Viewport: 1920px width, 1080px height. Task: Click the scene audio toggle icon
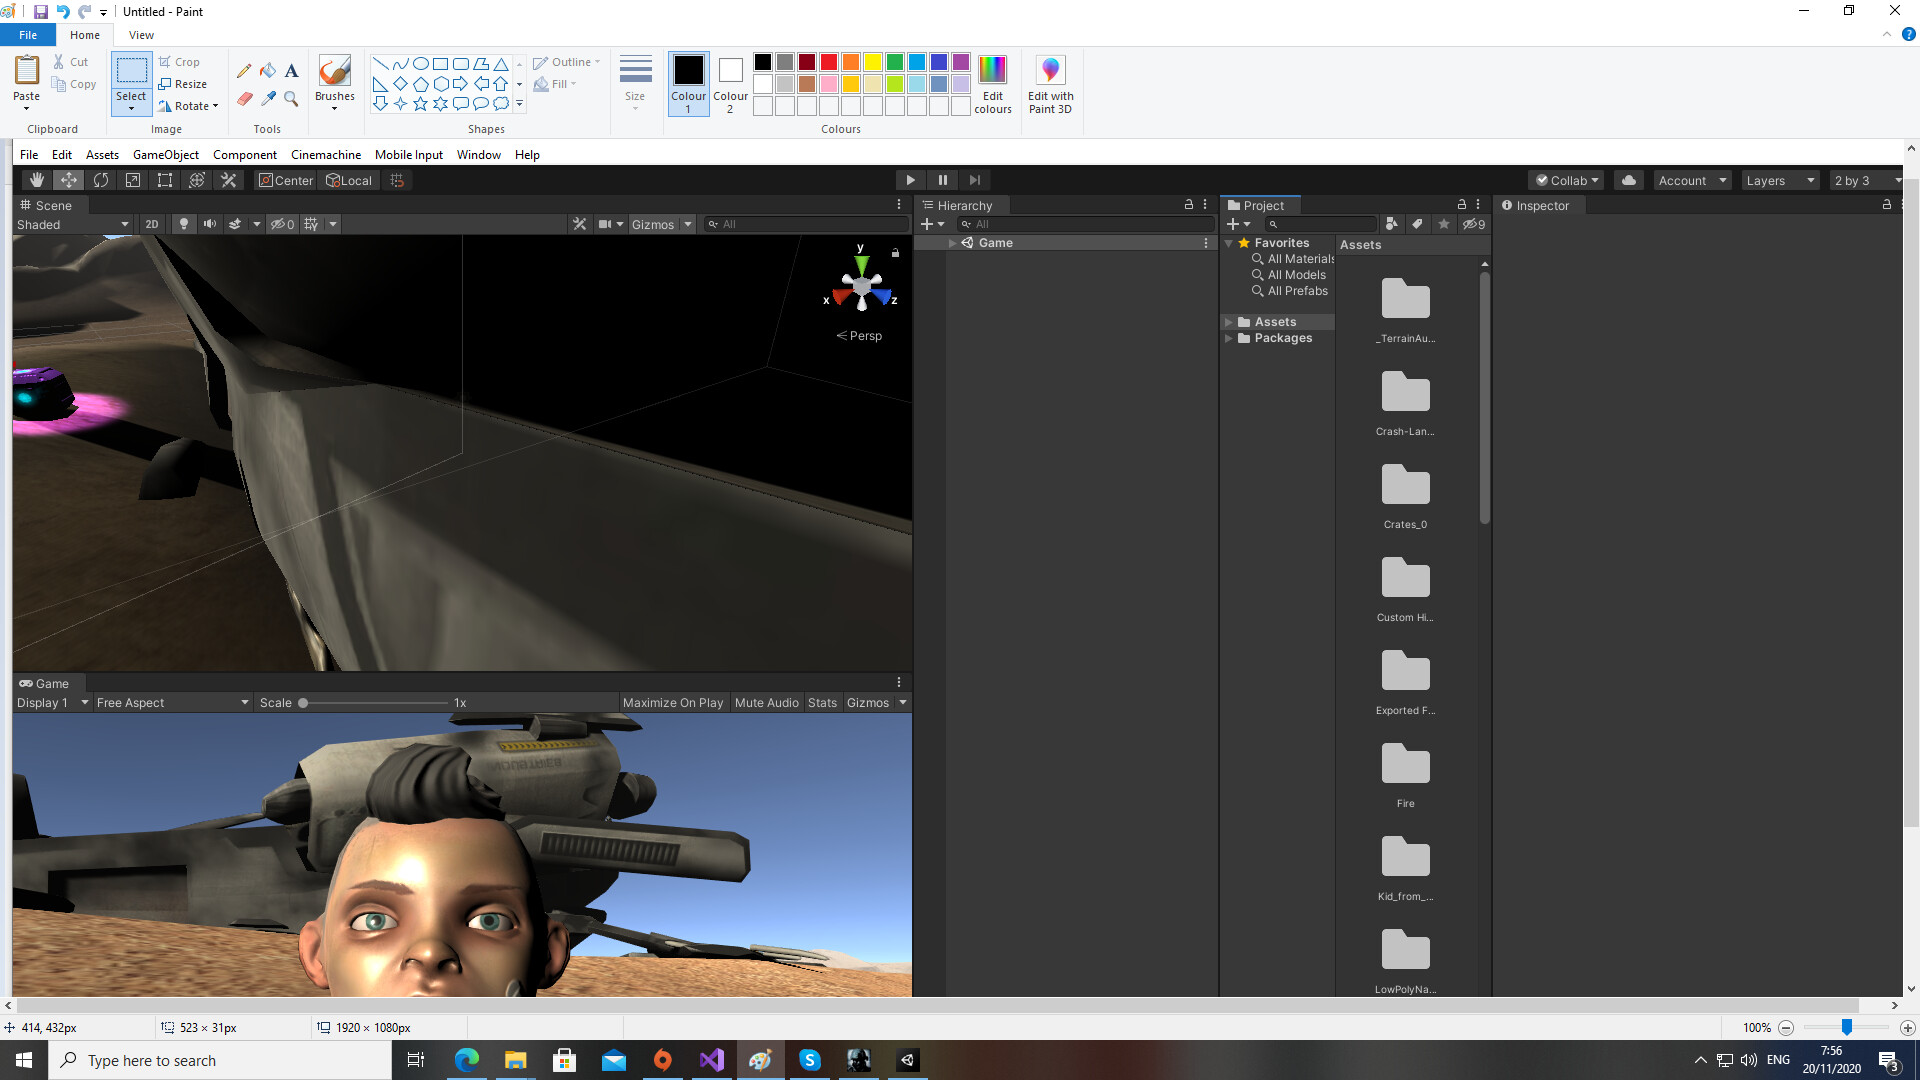point(209,224)
